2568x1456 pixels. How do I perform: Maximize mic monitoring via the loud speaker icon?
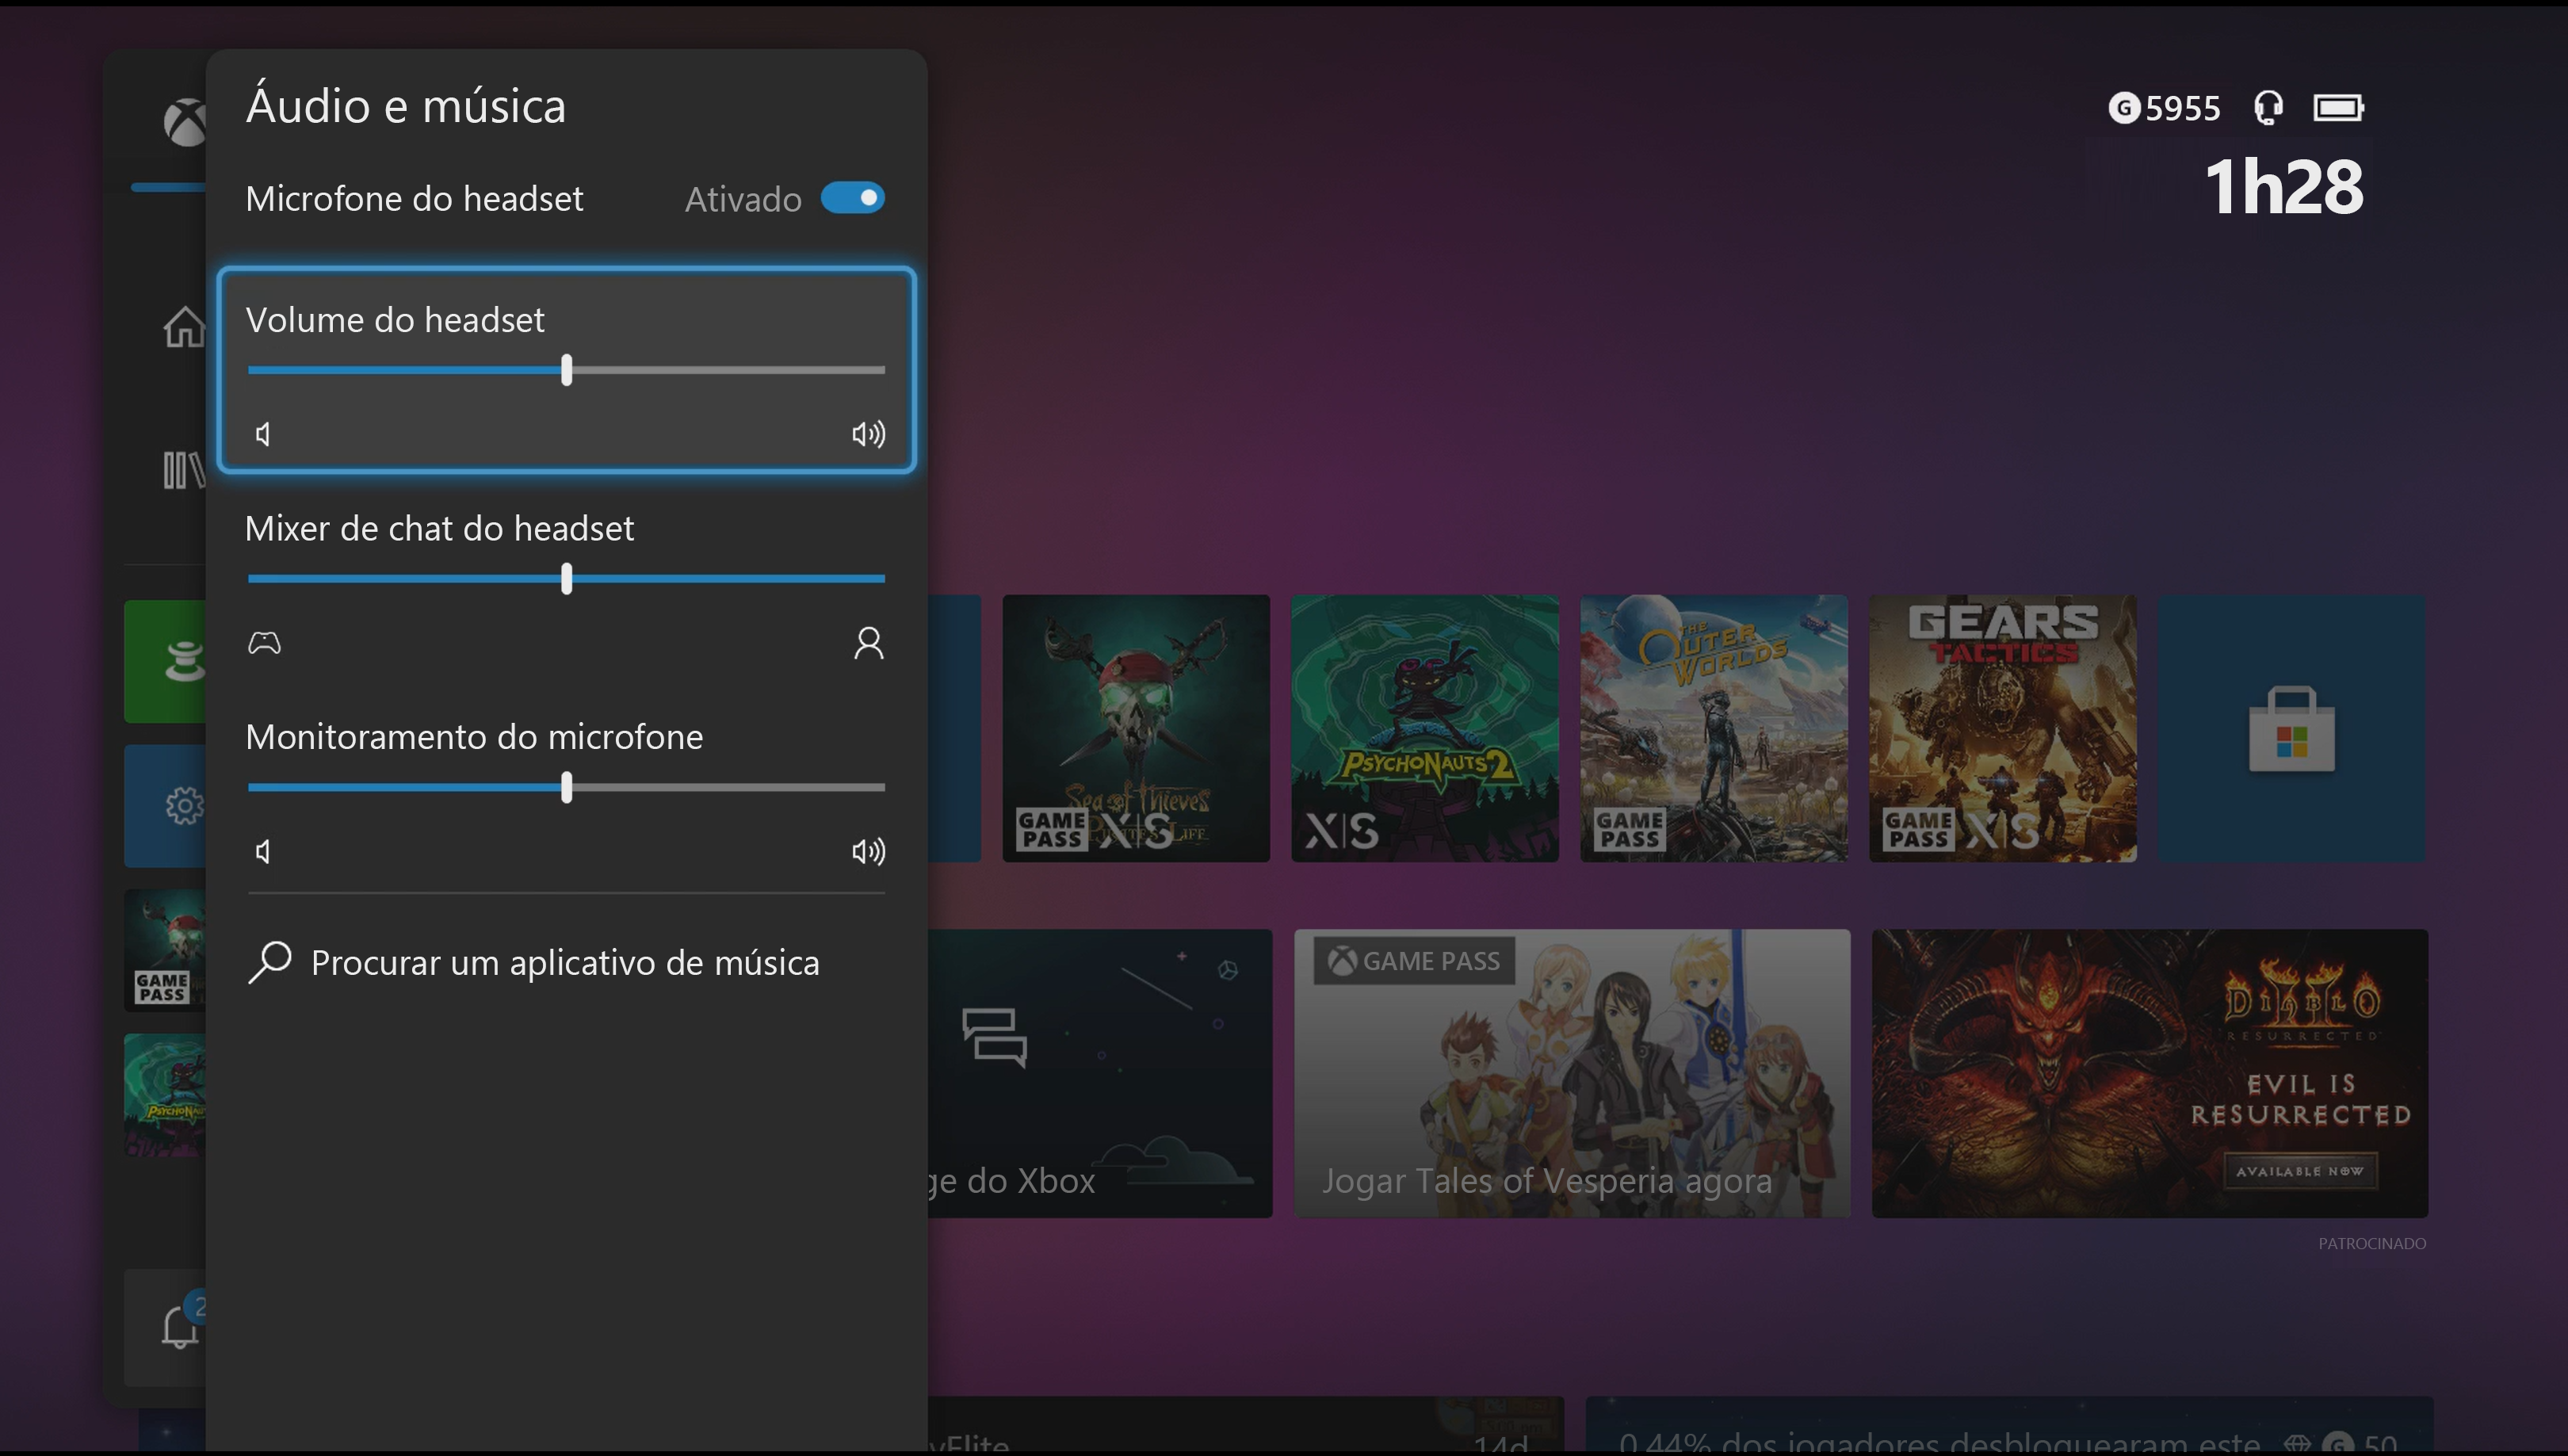[x=868, y=851]
